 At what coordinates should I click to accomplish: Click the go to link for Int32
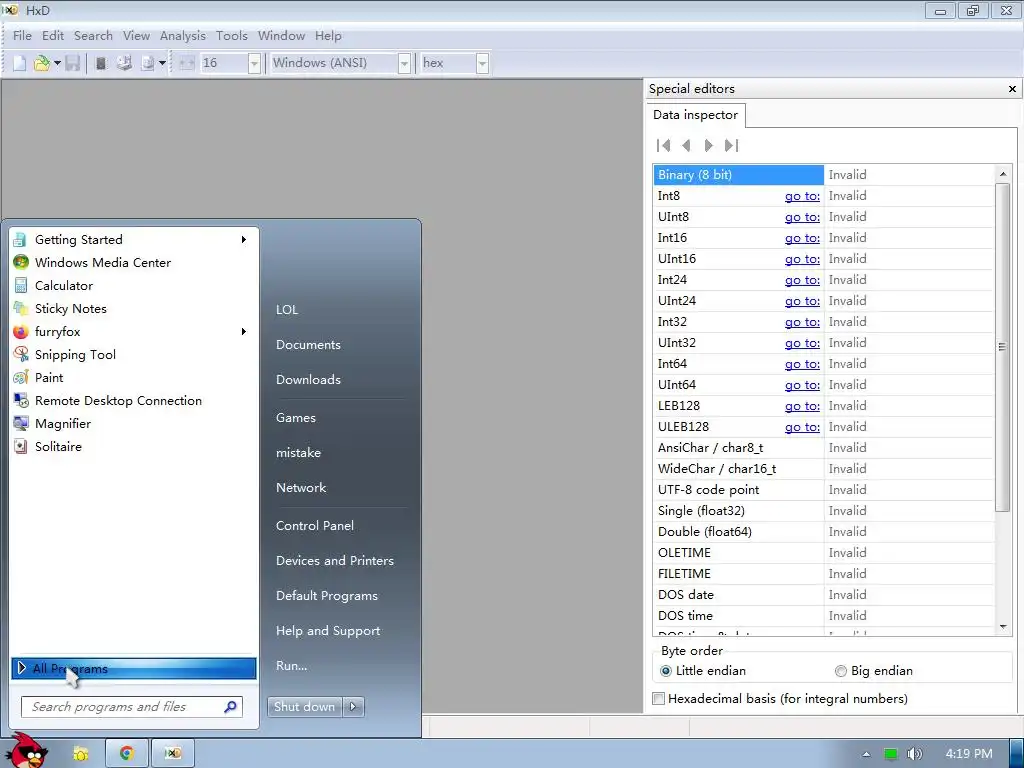[802, 322]
